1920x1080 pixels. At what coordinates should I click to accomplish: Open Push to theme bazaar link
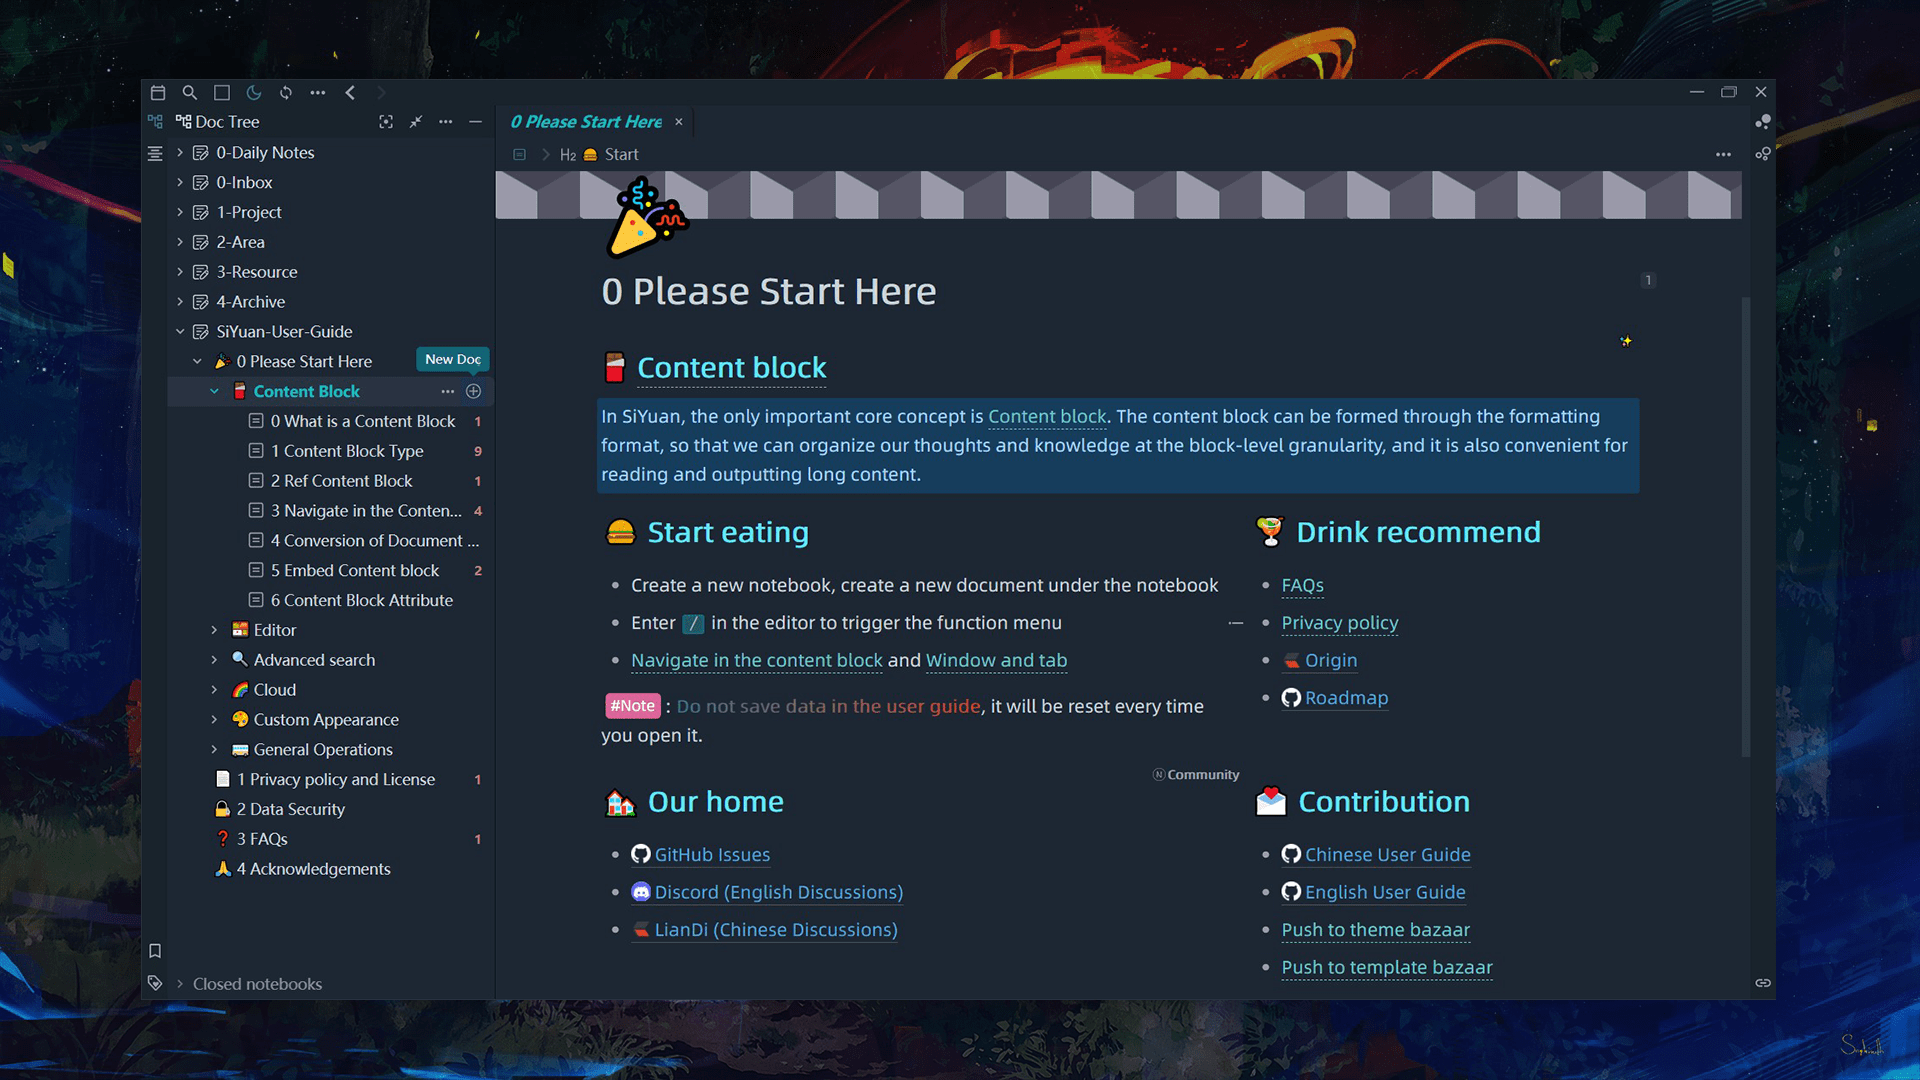pos(1375,930)
